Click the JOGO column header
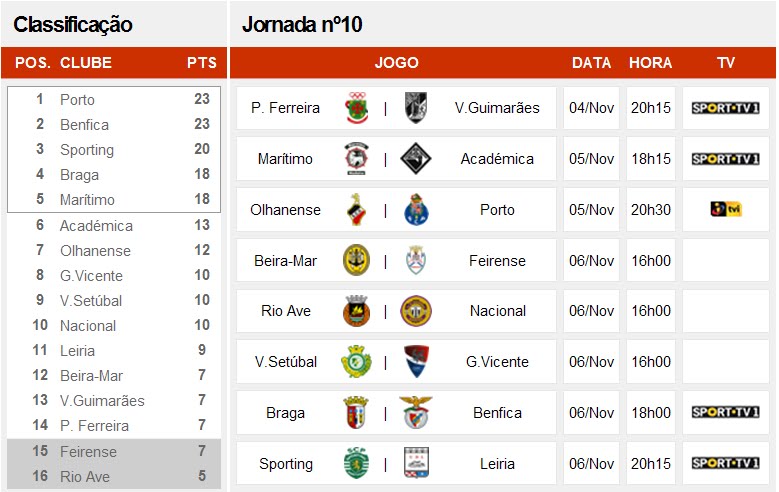Viewport: 779px width, 492px height. pos(396,63)
